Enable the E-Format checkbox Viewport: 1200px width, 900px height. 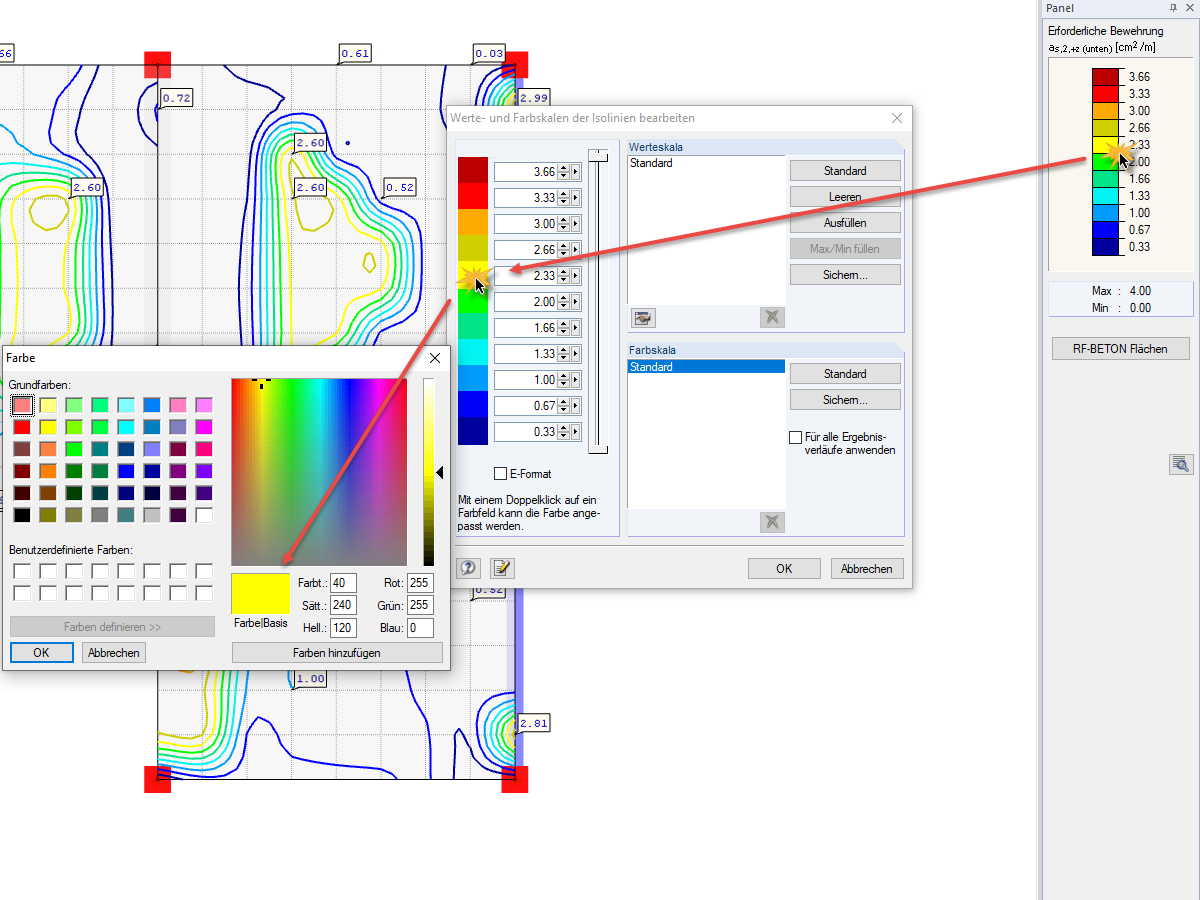(x=501, y=474)
